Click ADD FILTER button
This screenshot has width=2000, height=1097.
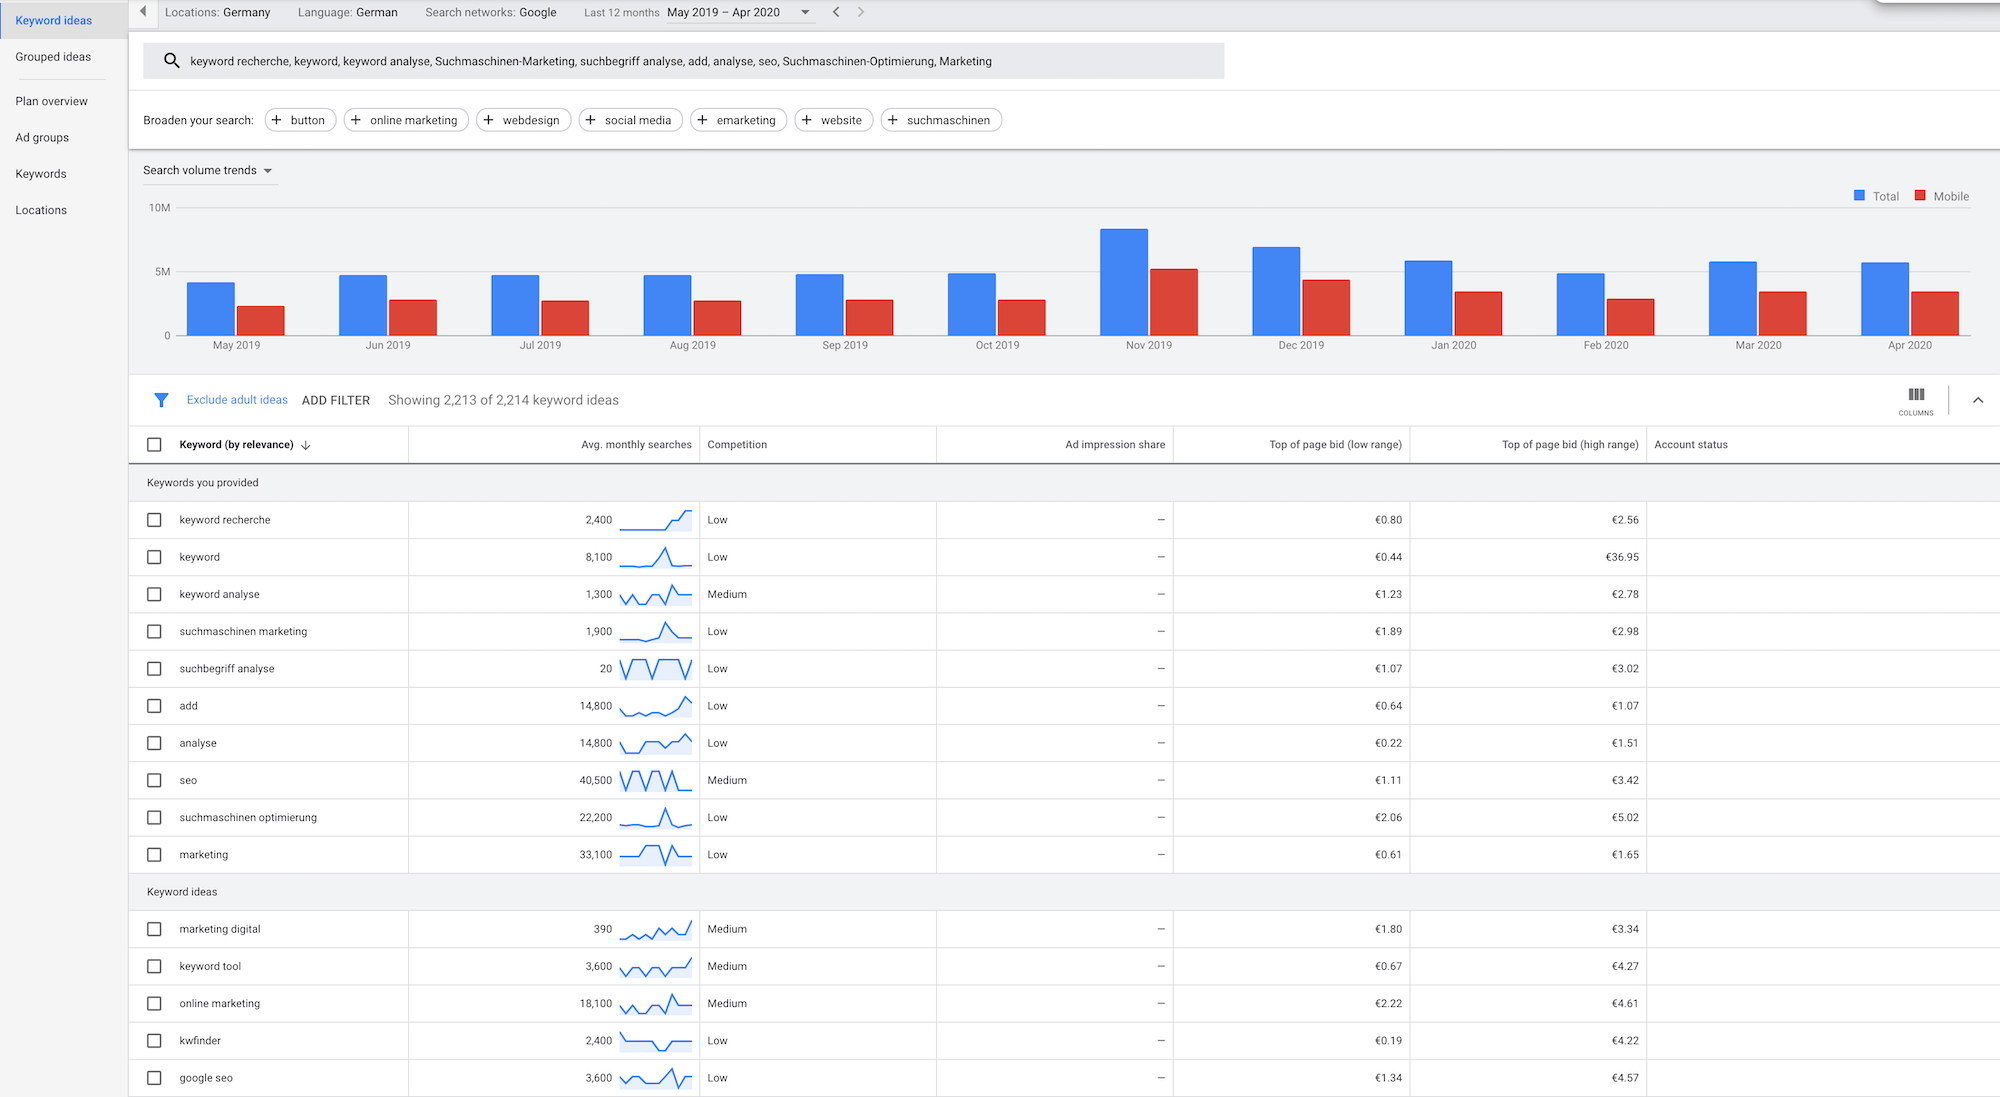pos(336,400)
